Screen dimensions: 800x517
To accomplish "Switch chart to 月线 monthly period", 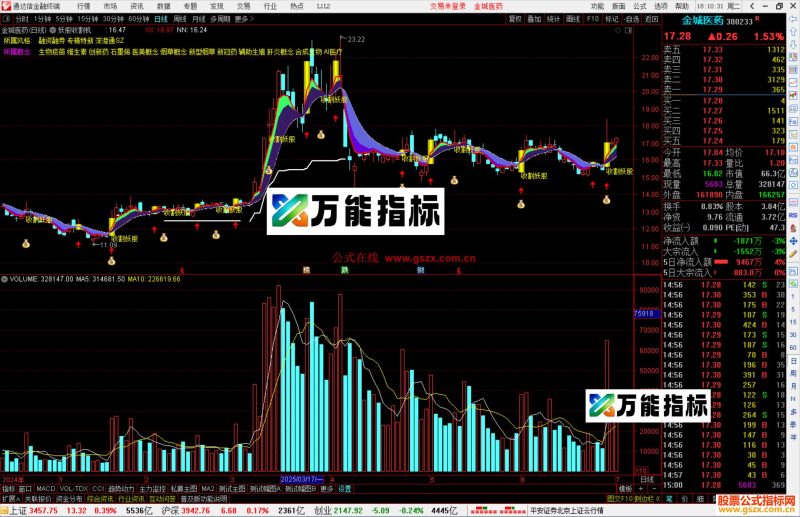I will [x=199, y=19].
